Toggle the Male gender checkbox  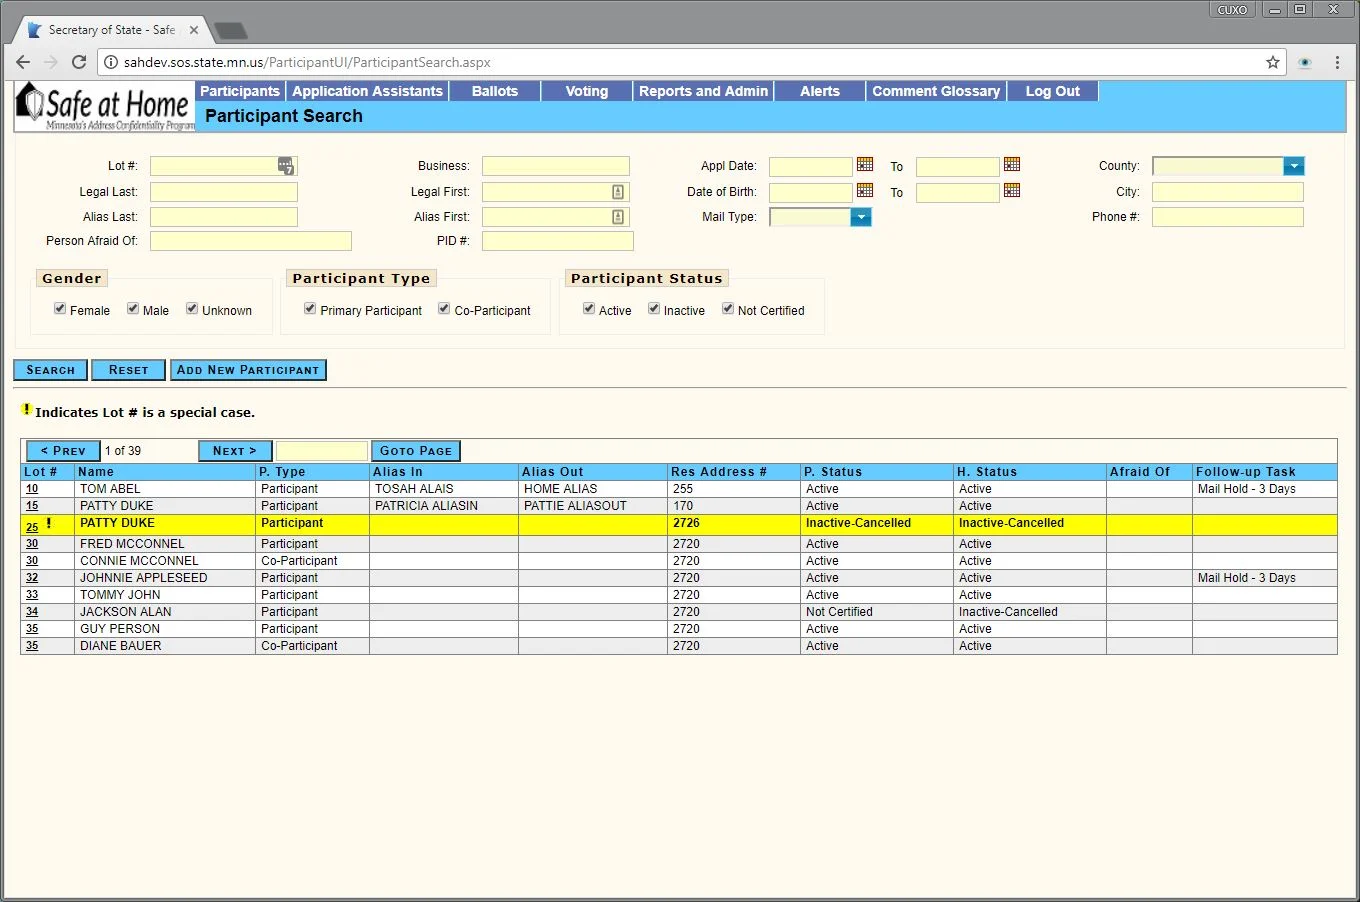pyautogui.click(x=133, y=309)
